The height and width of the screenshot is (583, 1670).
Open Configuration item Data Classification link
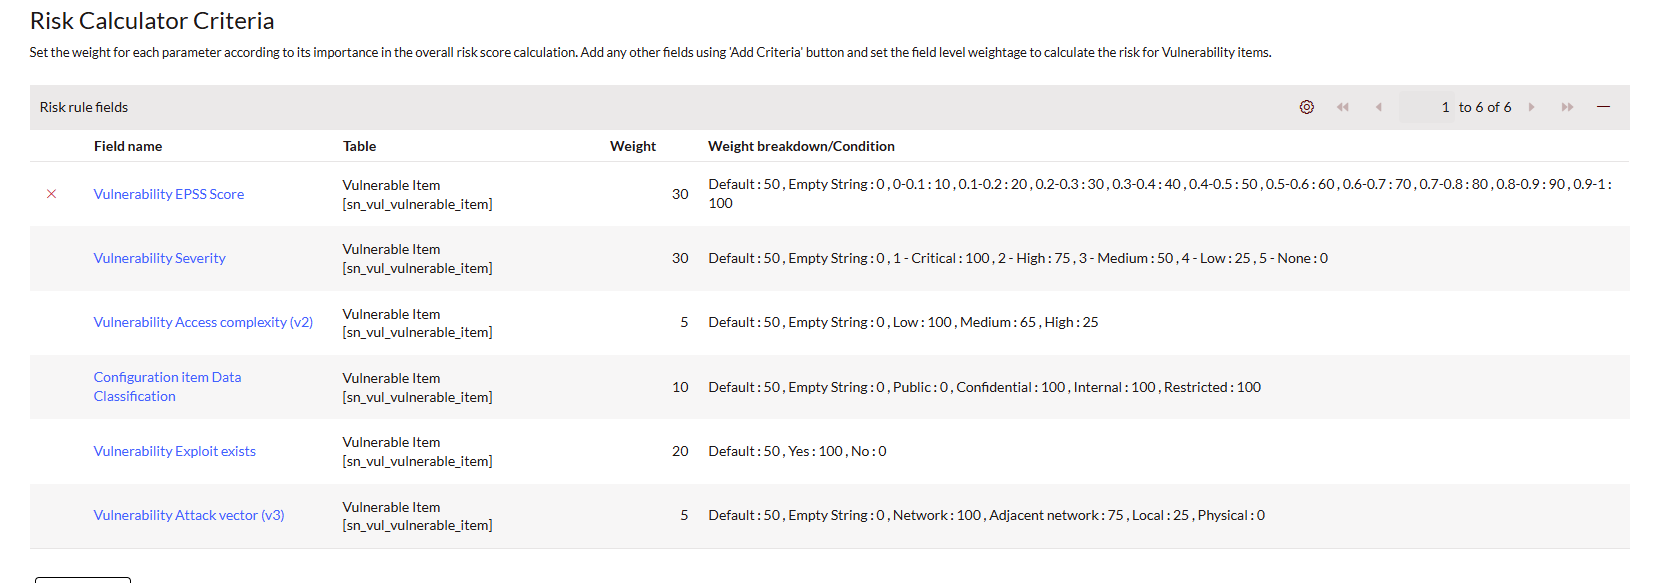pos(167,387)
